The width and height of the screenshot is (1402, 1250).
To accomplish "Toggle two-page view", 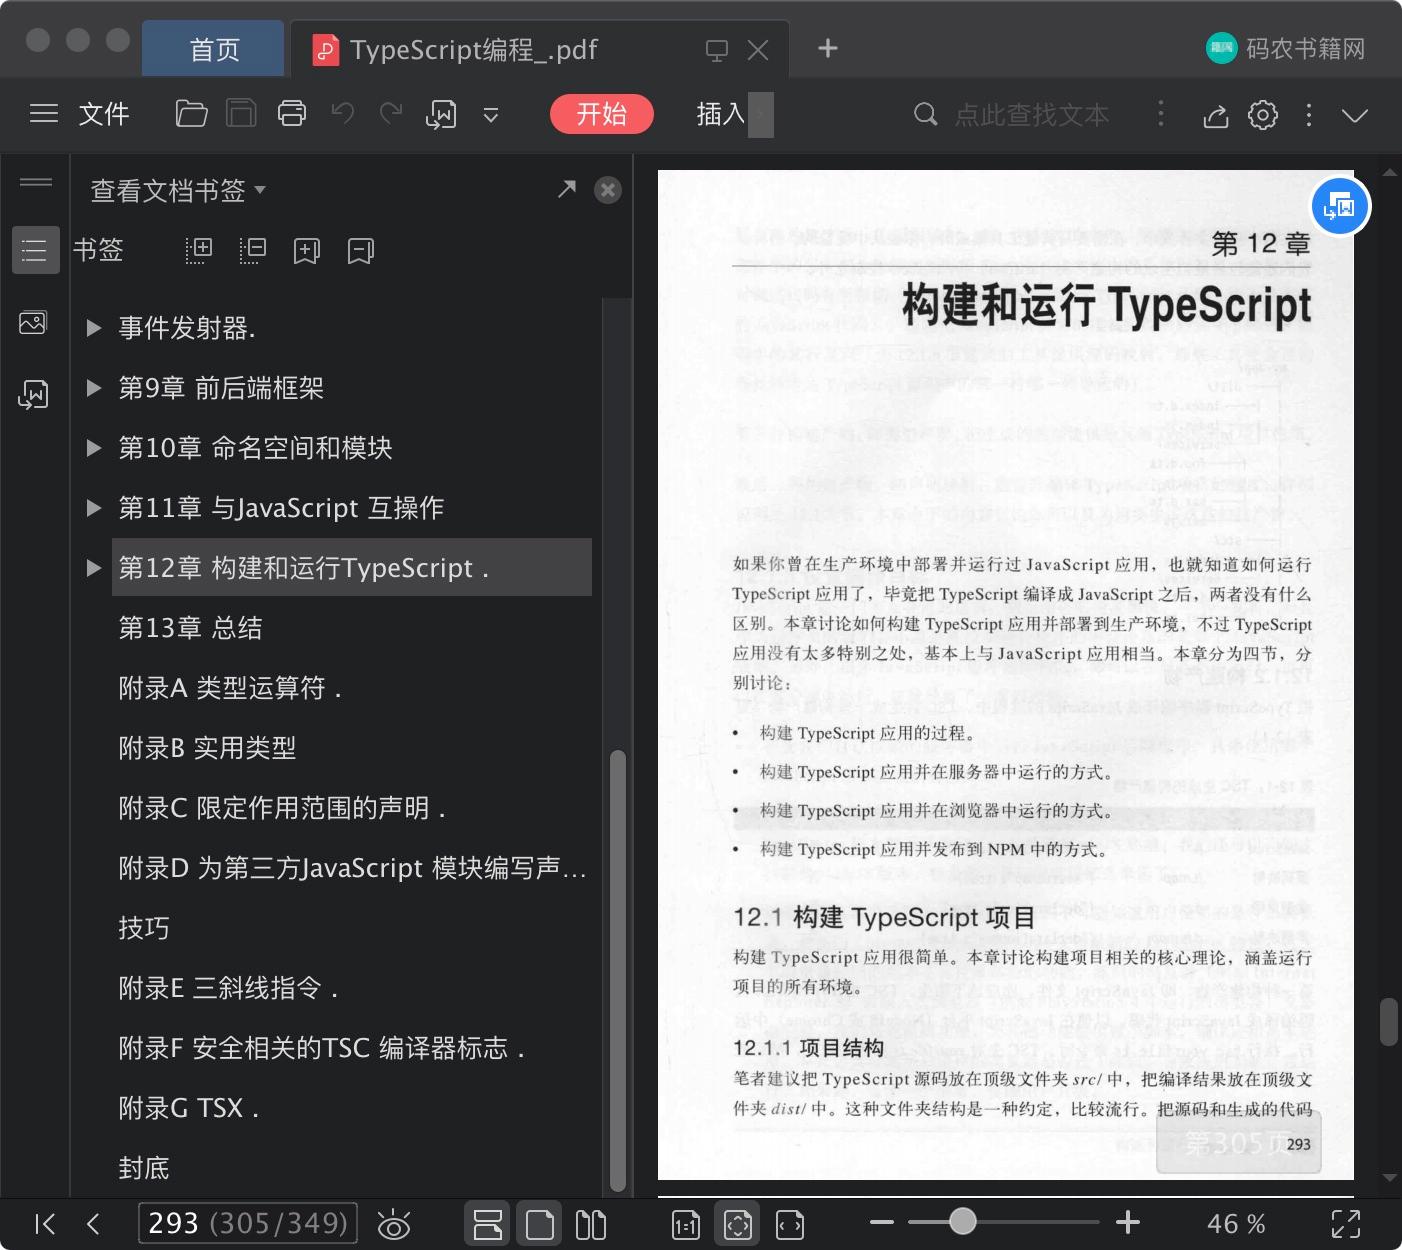I will click(x=591, y=1224).
